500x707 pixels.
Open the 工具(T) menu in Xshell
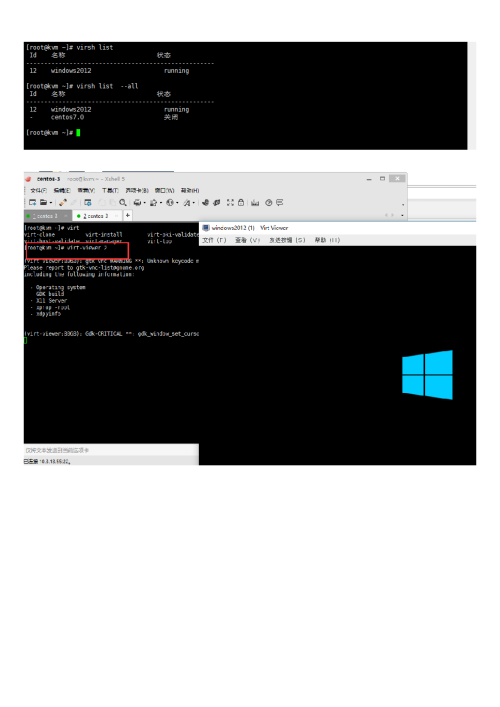[x=110, y=190]
